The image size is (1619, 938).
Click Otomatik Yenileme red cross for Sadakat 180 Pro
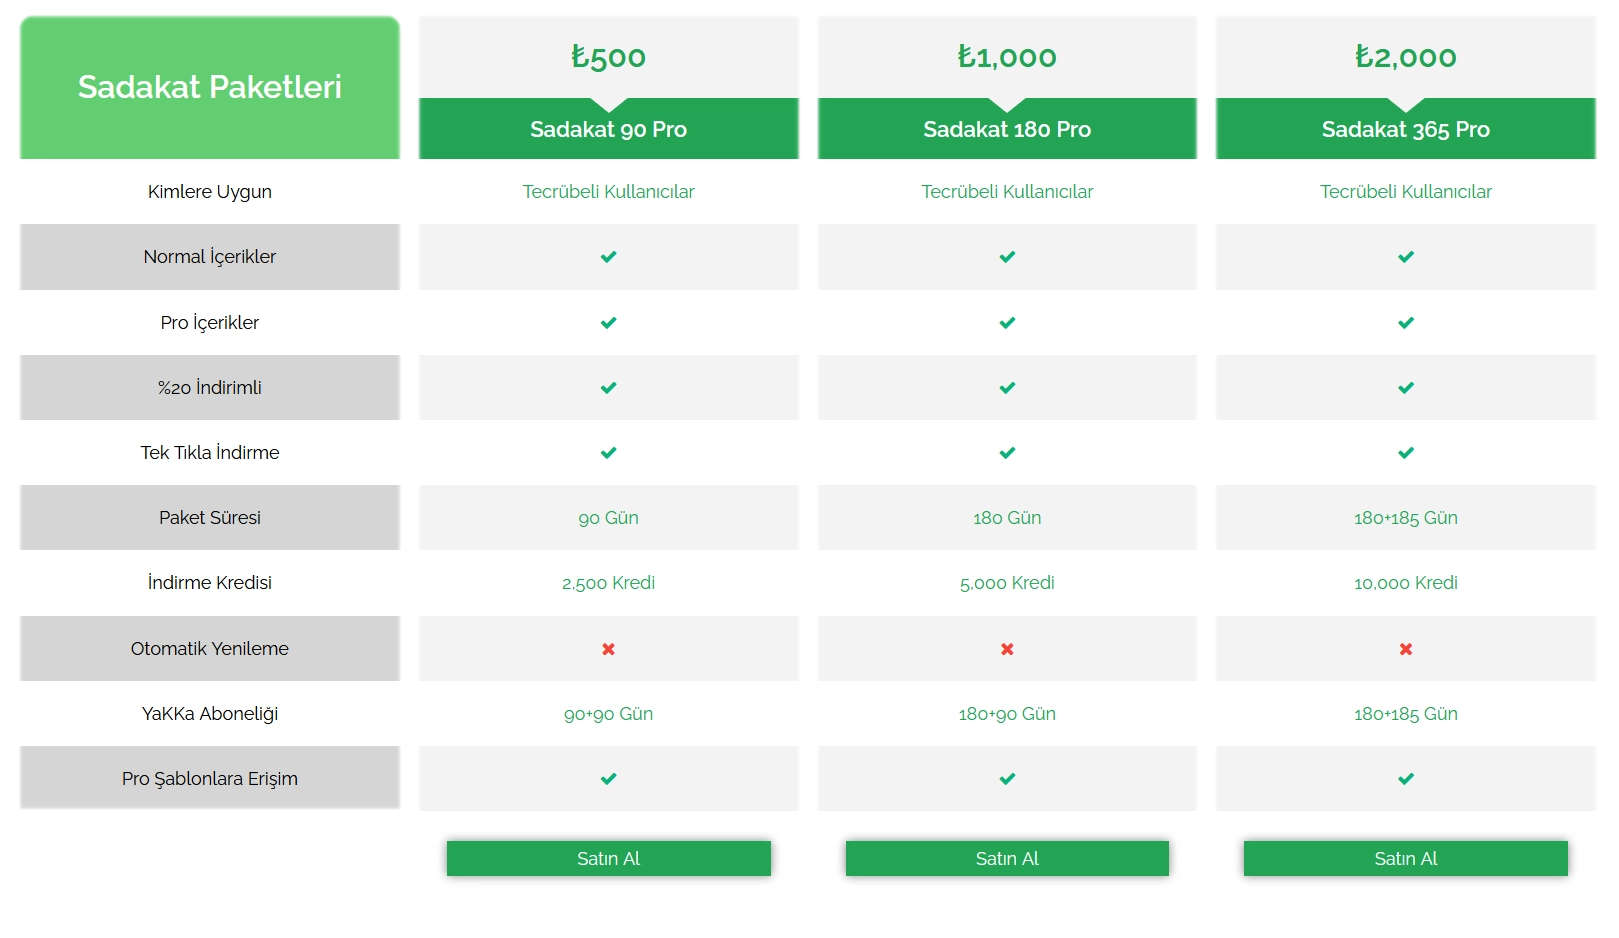click(1007, 649)
